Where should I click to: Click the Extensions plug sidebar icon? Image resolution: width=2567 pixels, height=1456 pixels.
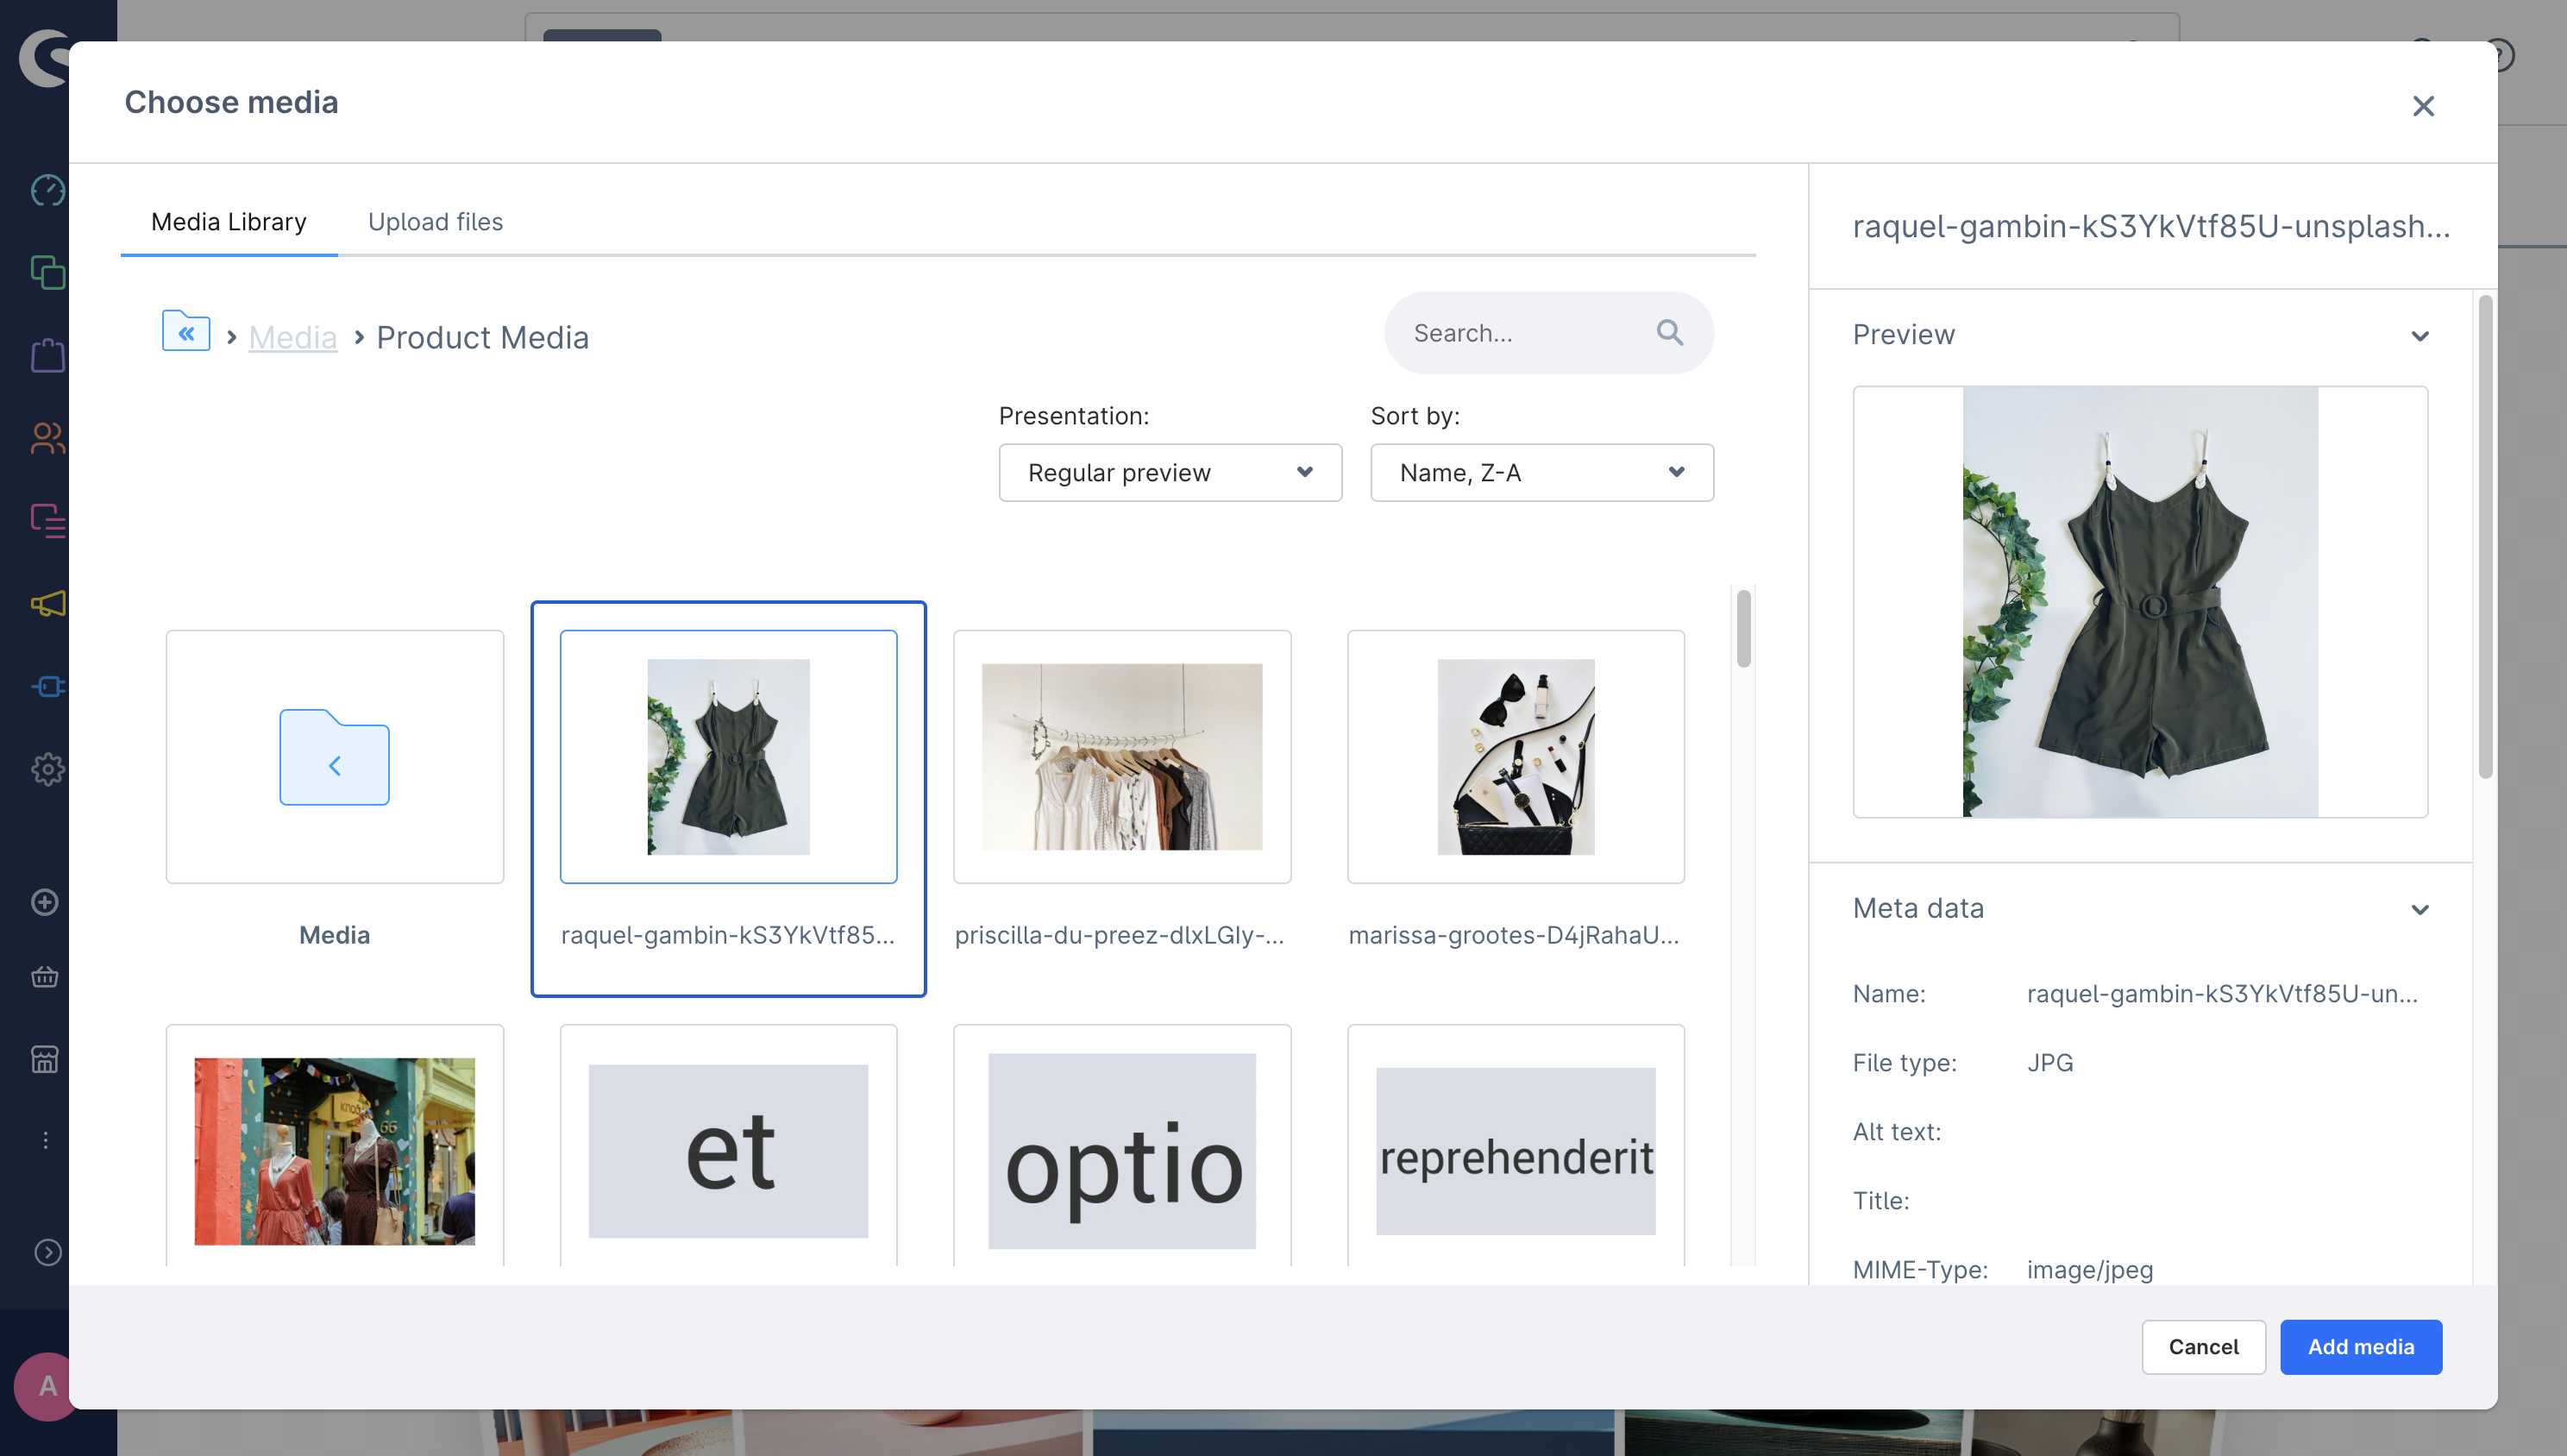pos(47,686)
